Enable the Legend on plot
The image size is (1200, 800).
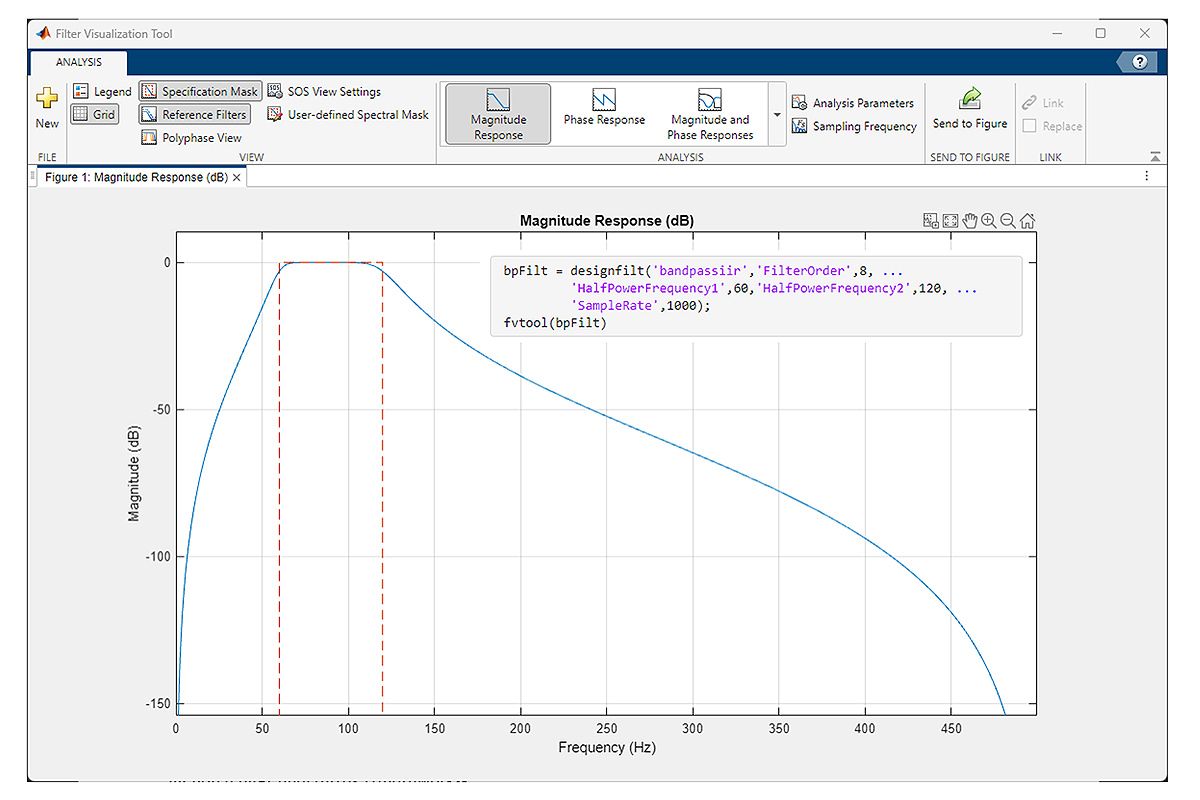[102, 91]
